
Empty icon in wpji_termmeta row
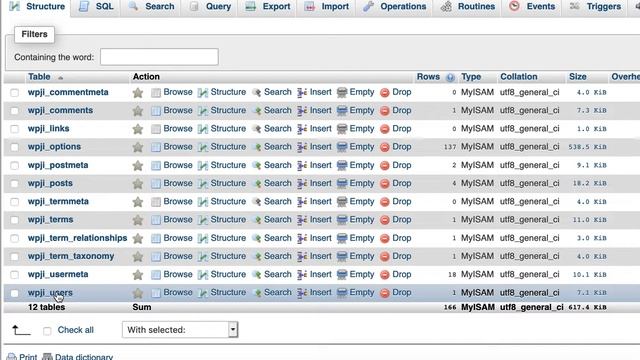342,202
